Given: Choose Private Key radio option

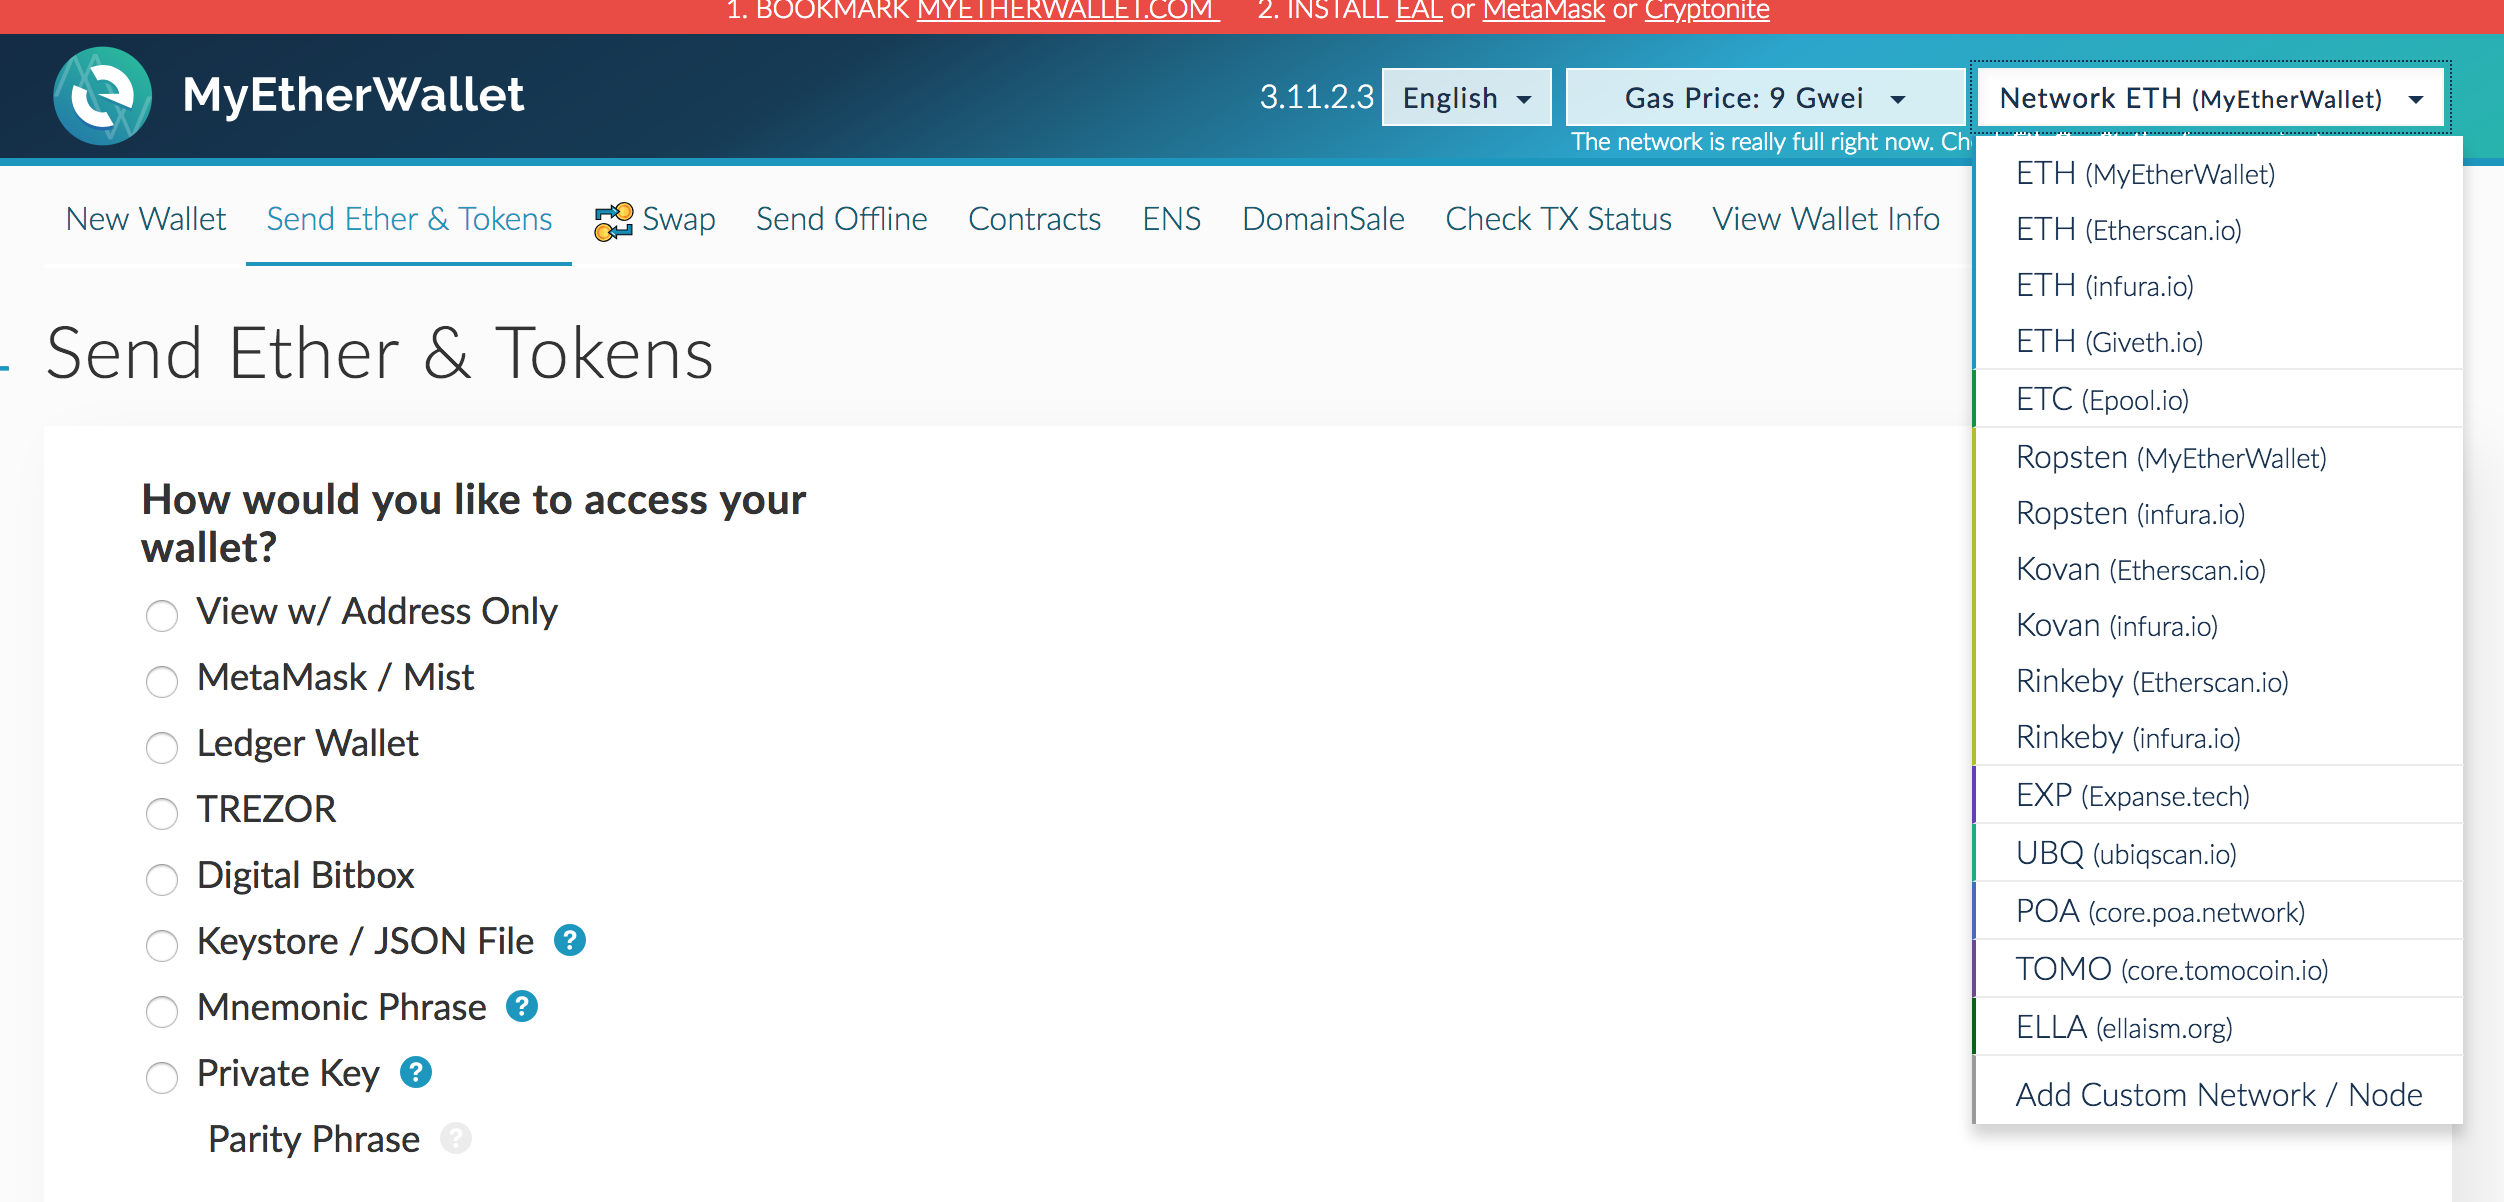Looking at the screenshot, I should [162, 1077].
